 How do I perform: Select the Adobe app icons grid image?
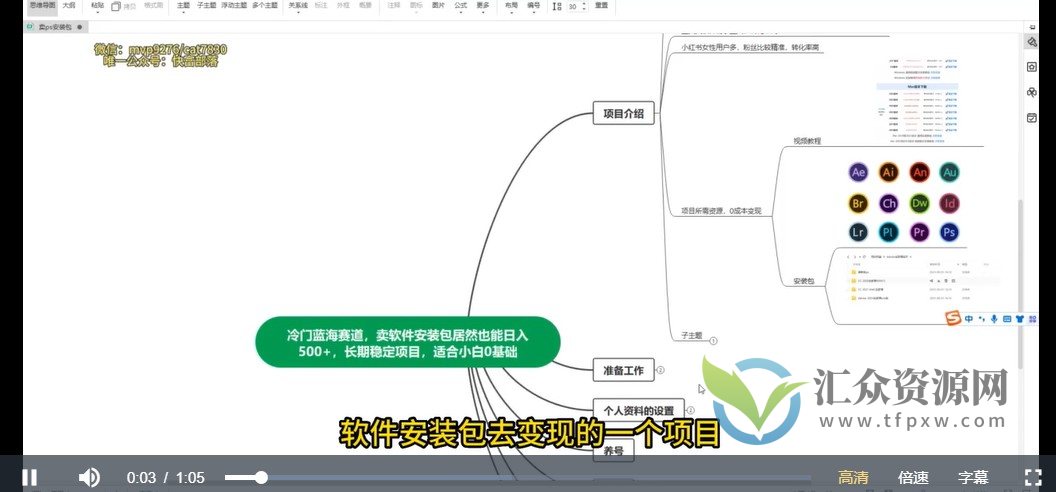tap(904, 202)
